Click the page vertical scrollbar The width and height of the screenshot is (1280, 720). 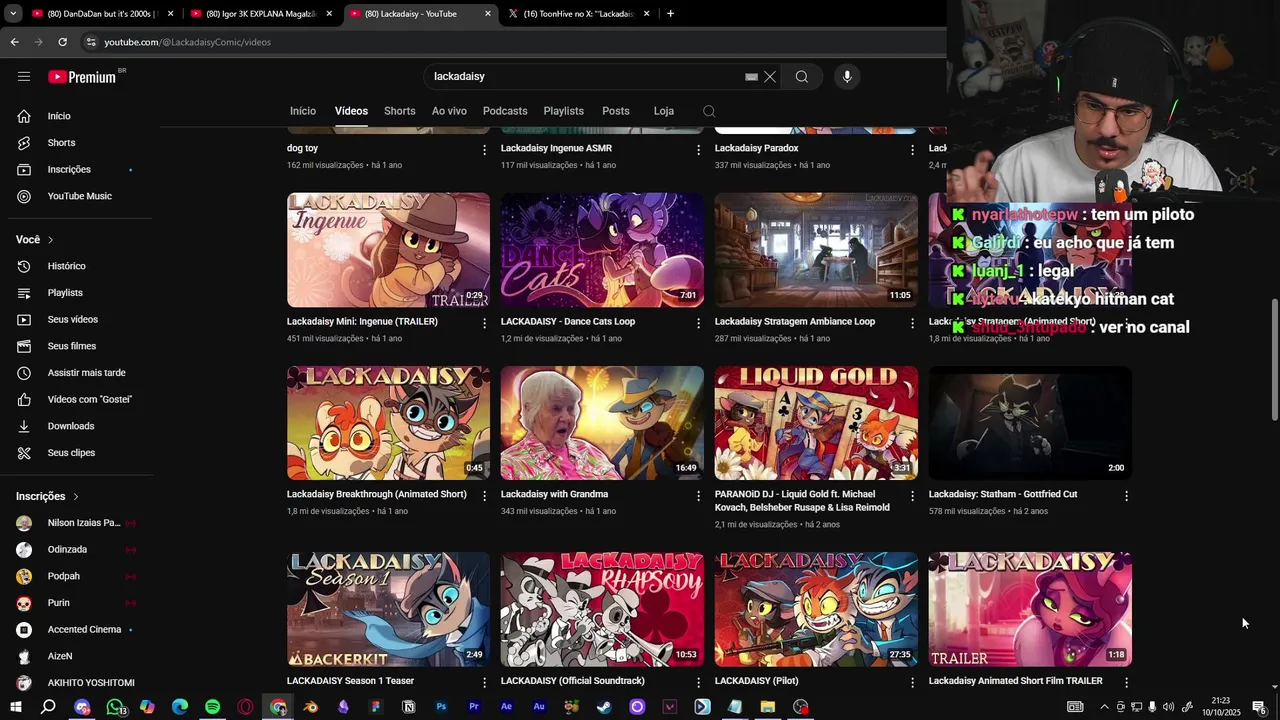point(1274,360)
